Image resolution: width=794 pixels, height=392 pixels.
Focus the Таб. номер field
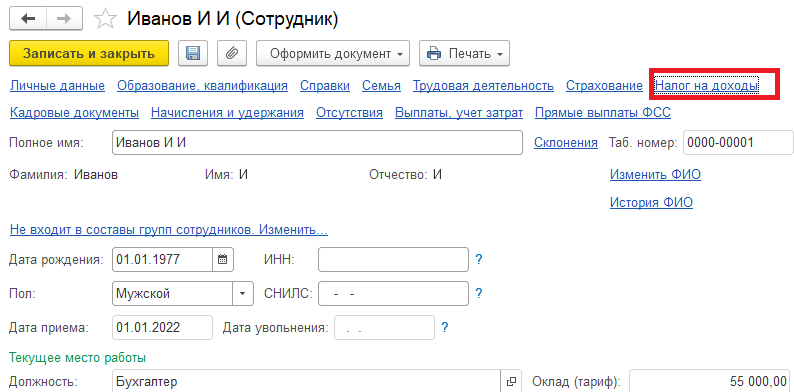pos(738,143)
